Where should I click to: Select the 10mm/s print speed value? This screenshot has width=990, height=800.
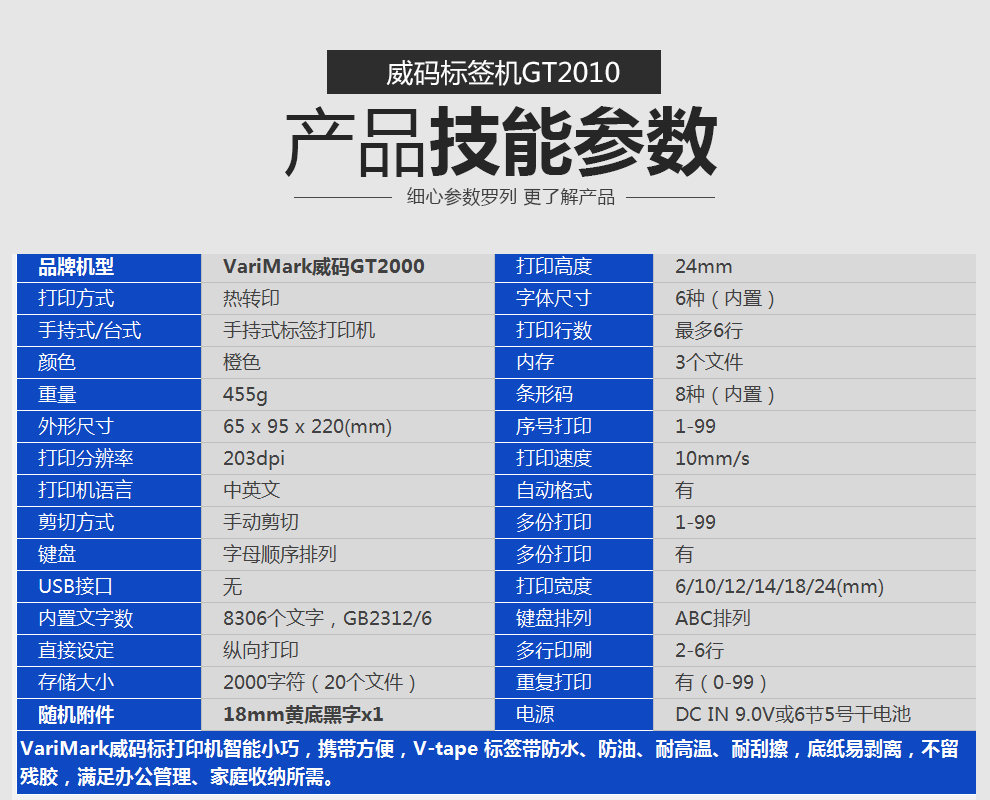pos(712,459)
